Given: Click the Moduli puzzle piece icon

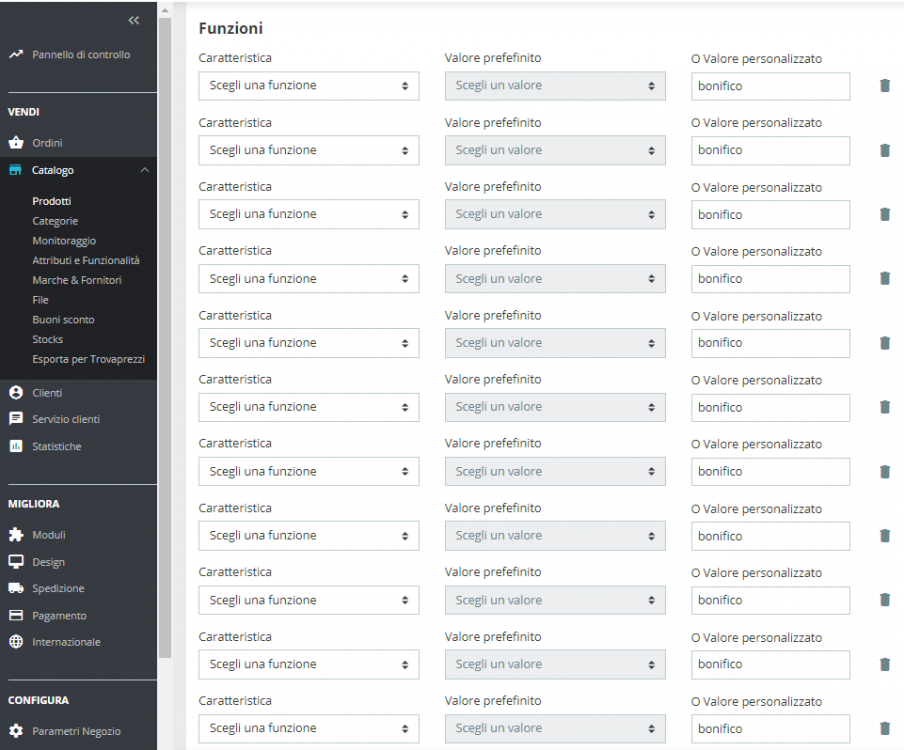Looking at the screenshot, I should tap(16, 535).
